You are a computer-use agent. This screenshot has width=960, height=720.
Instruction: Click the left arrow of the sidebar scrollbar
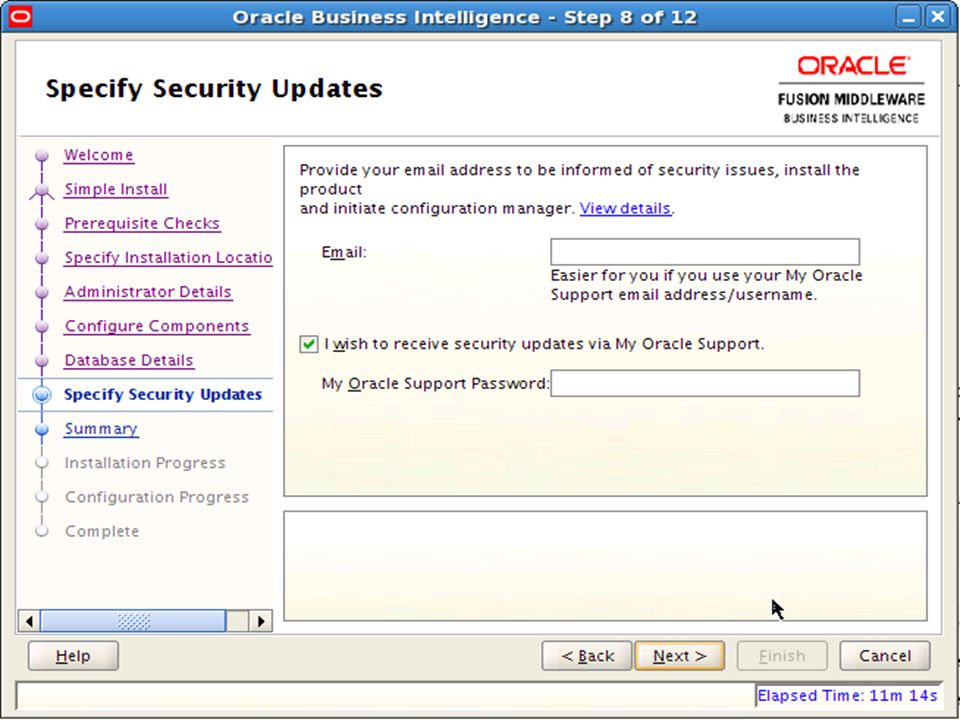(29, 621)
